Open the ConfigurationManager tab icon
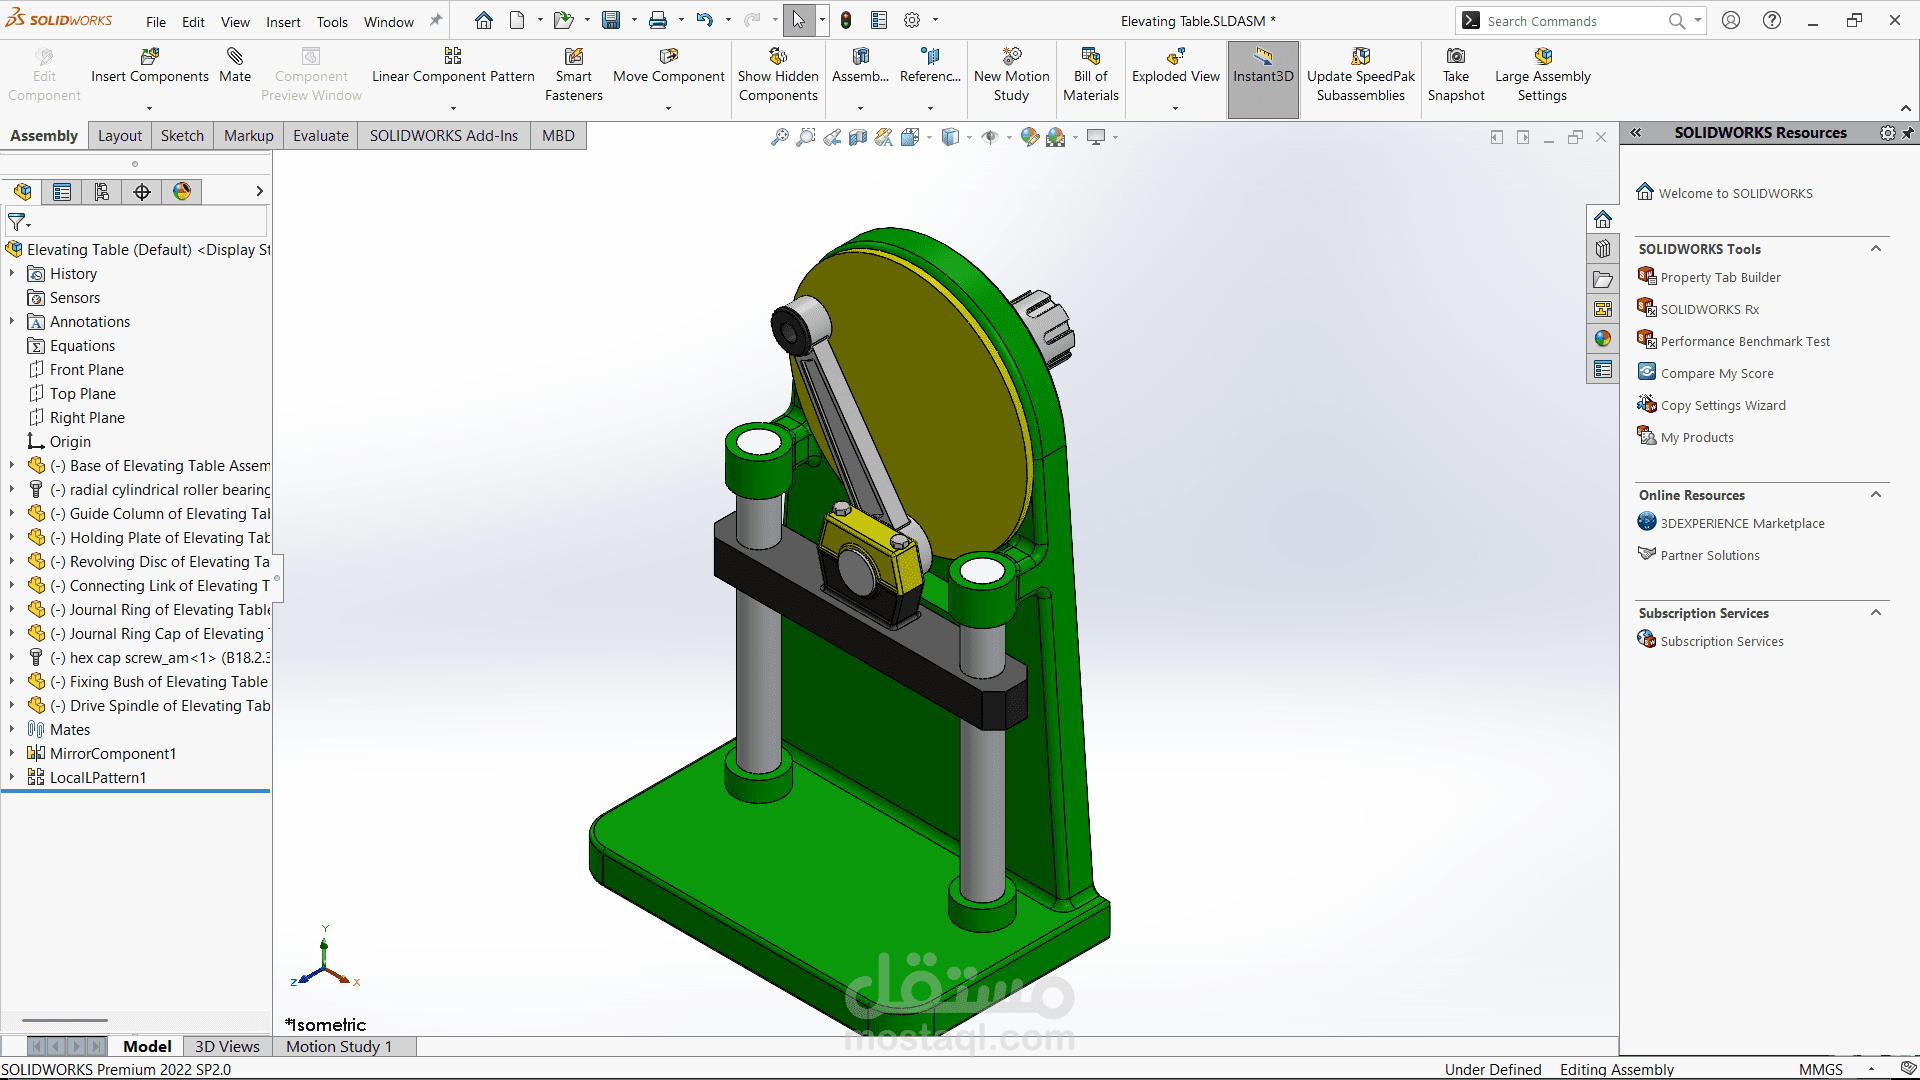 pyautogui.click(x=102, y=192)
